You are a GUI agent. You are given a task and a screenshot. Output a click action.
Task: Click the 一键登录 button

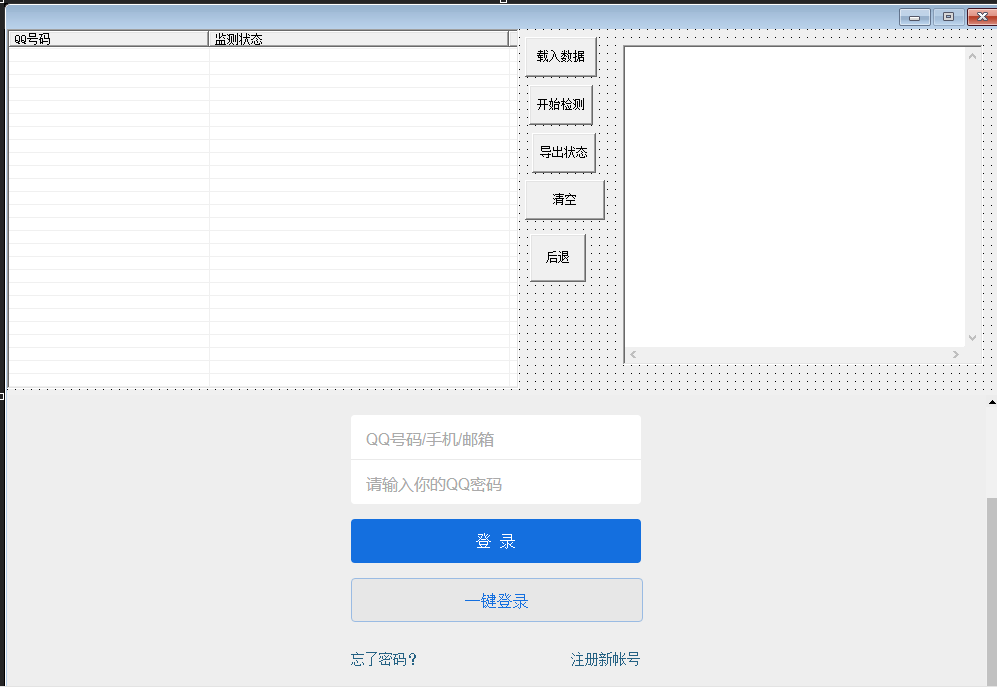tap(496, 599)
